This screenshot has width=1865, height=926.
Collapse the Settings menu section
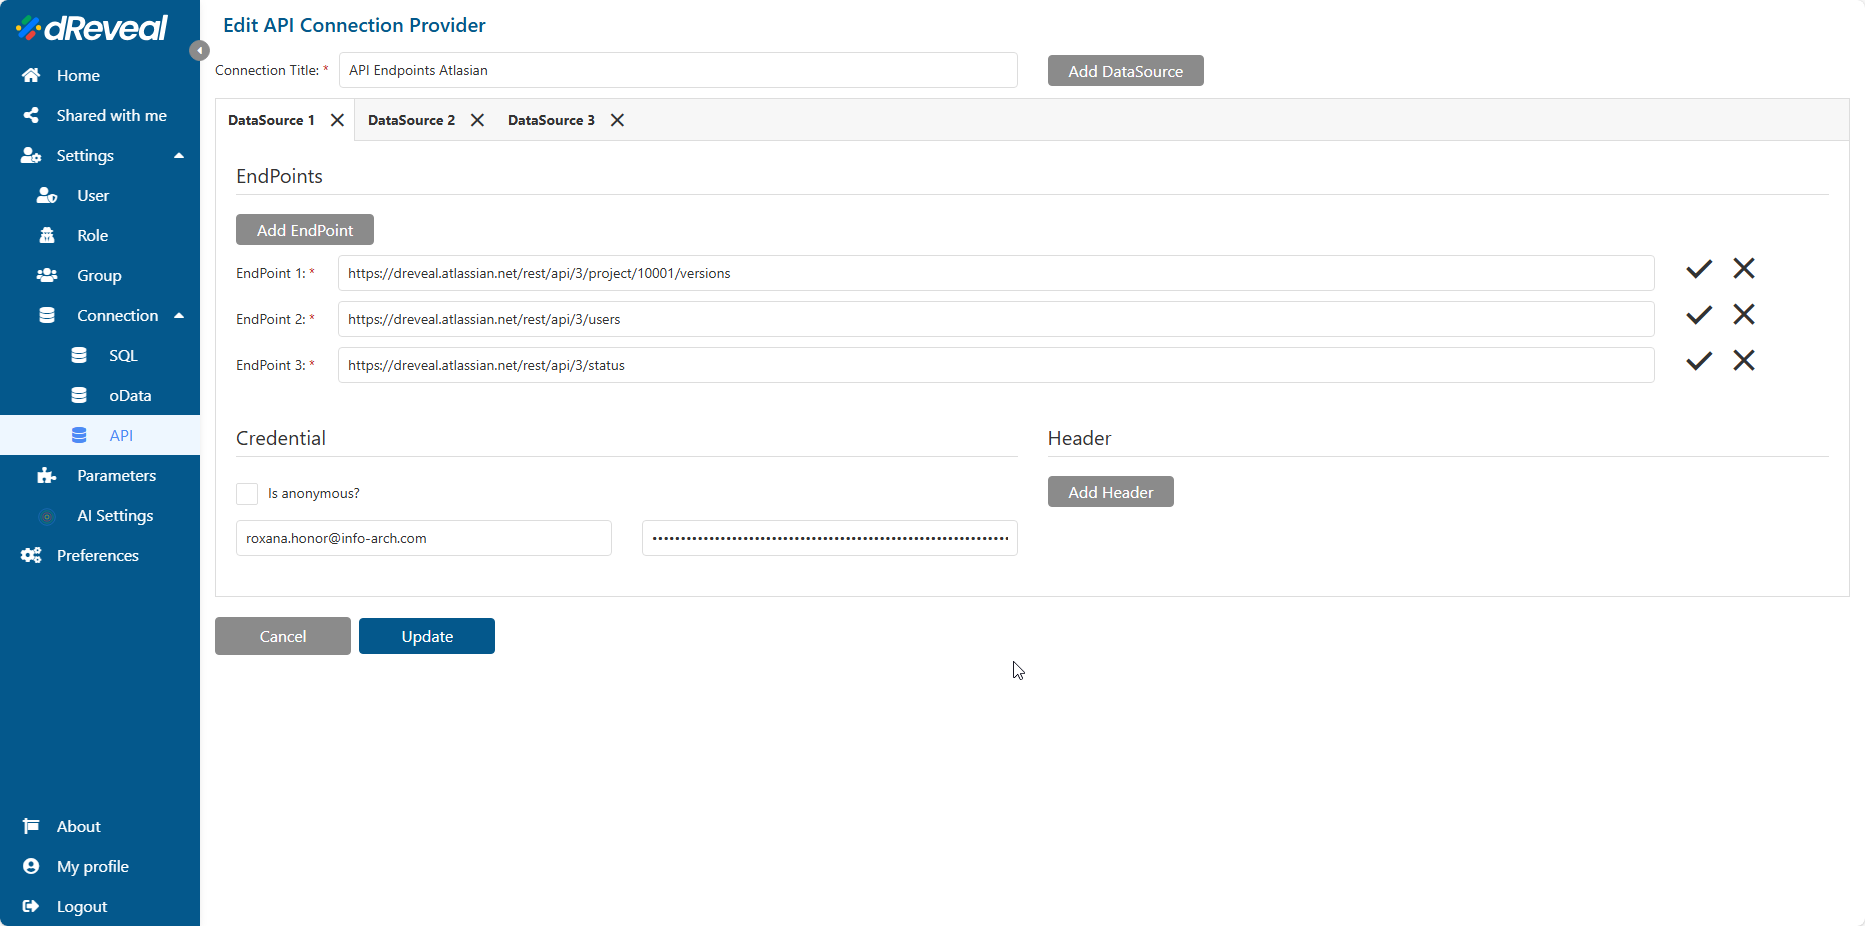tap(179, 156)
